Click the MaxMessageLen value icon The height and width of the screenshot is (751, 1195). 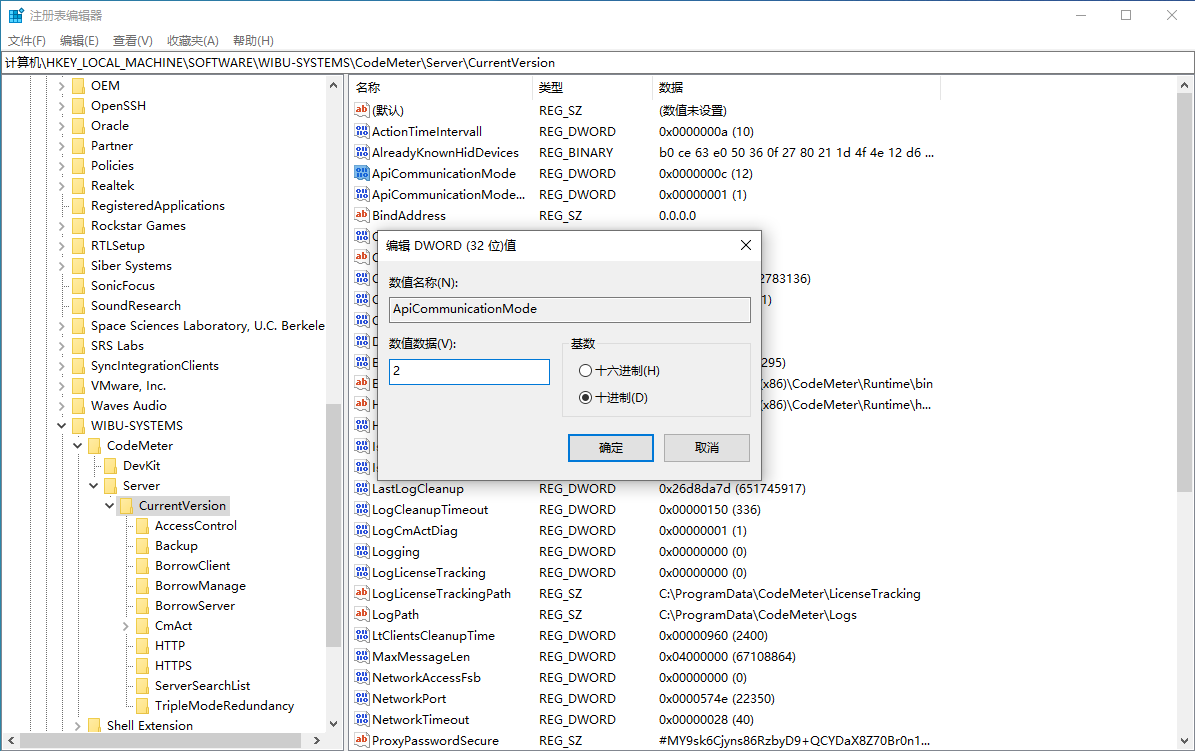(362, 656)
